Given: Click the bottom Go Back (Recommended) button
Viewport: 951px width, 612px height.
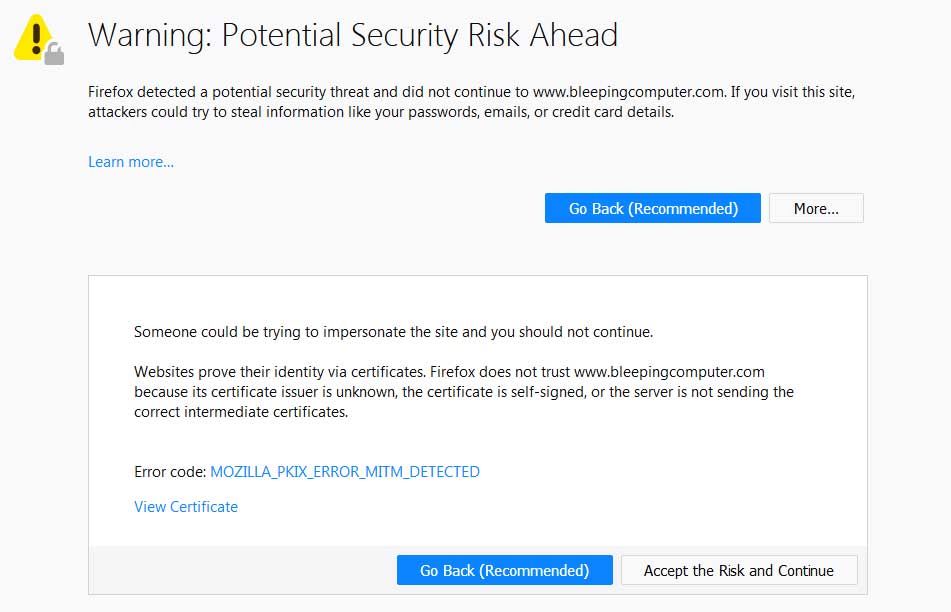Looking at the screenshot, I should coord(505,570).
